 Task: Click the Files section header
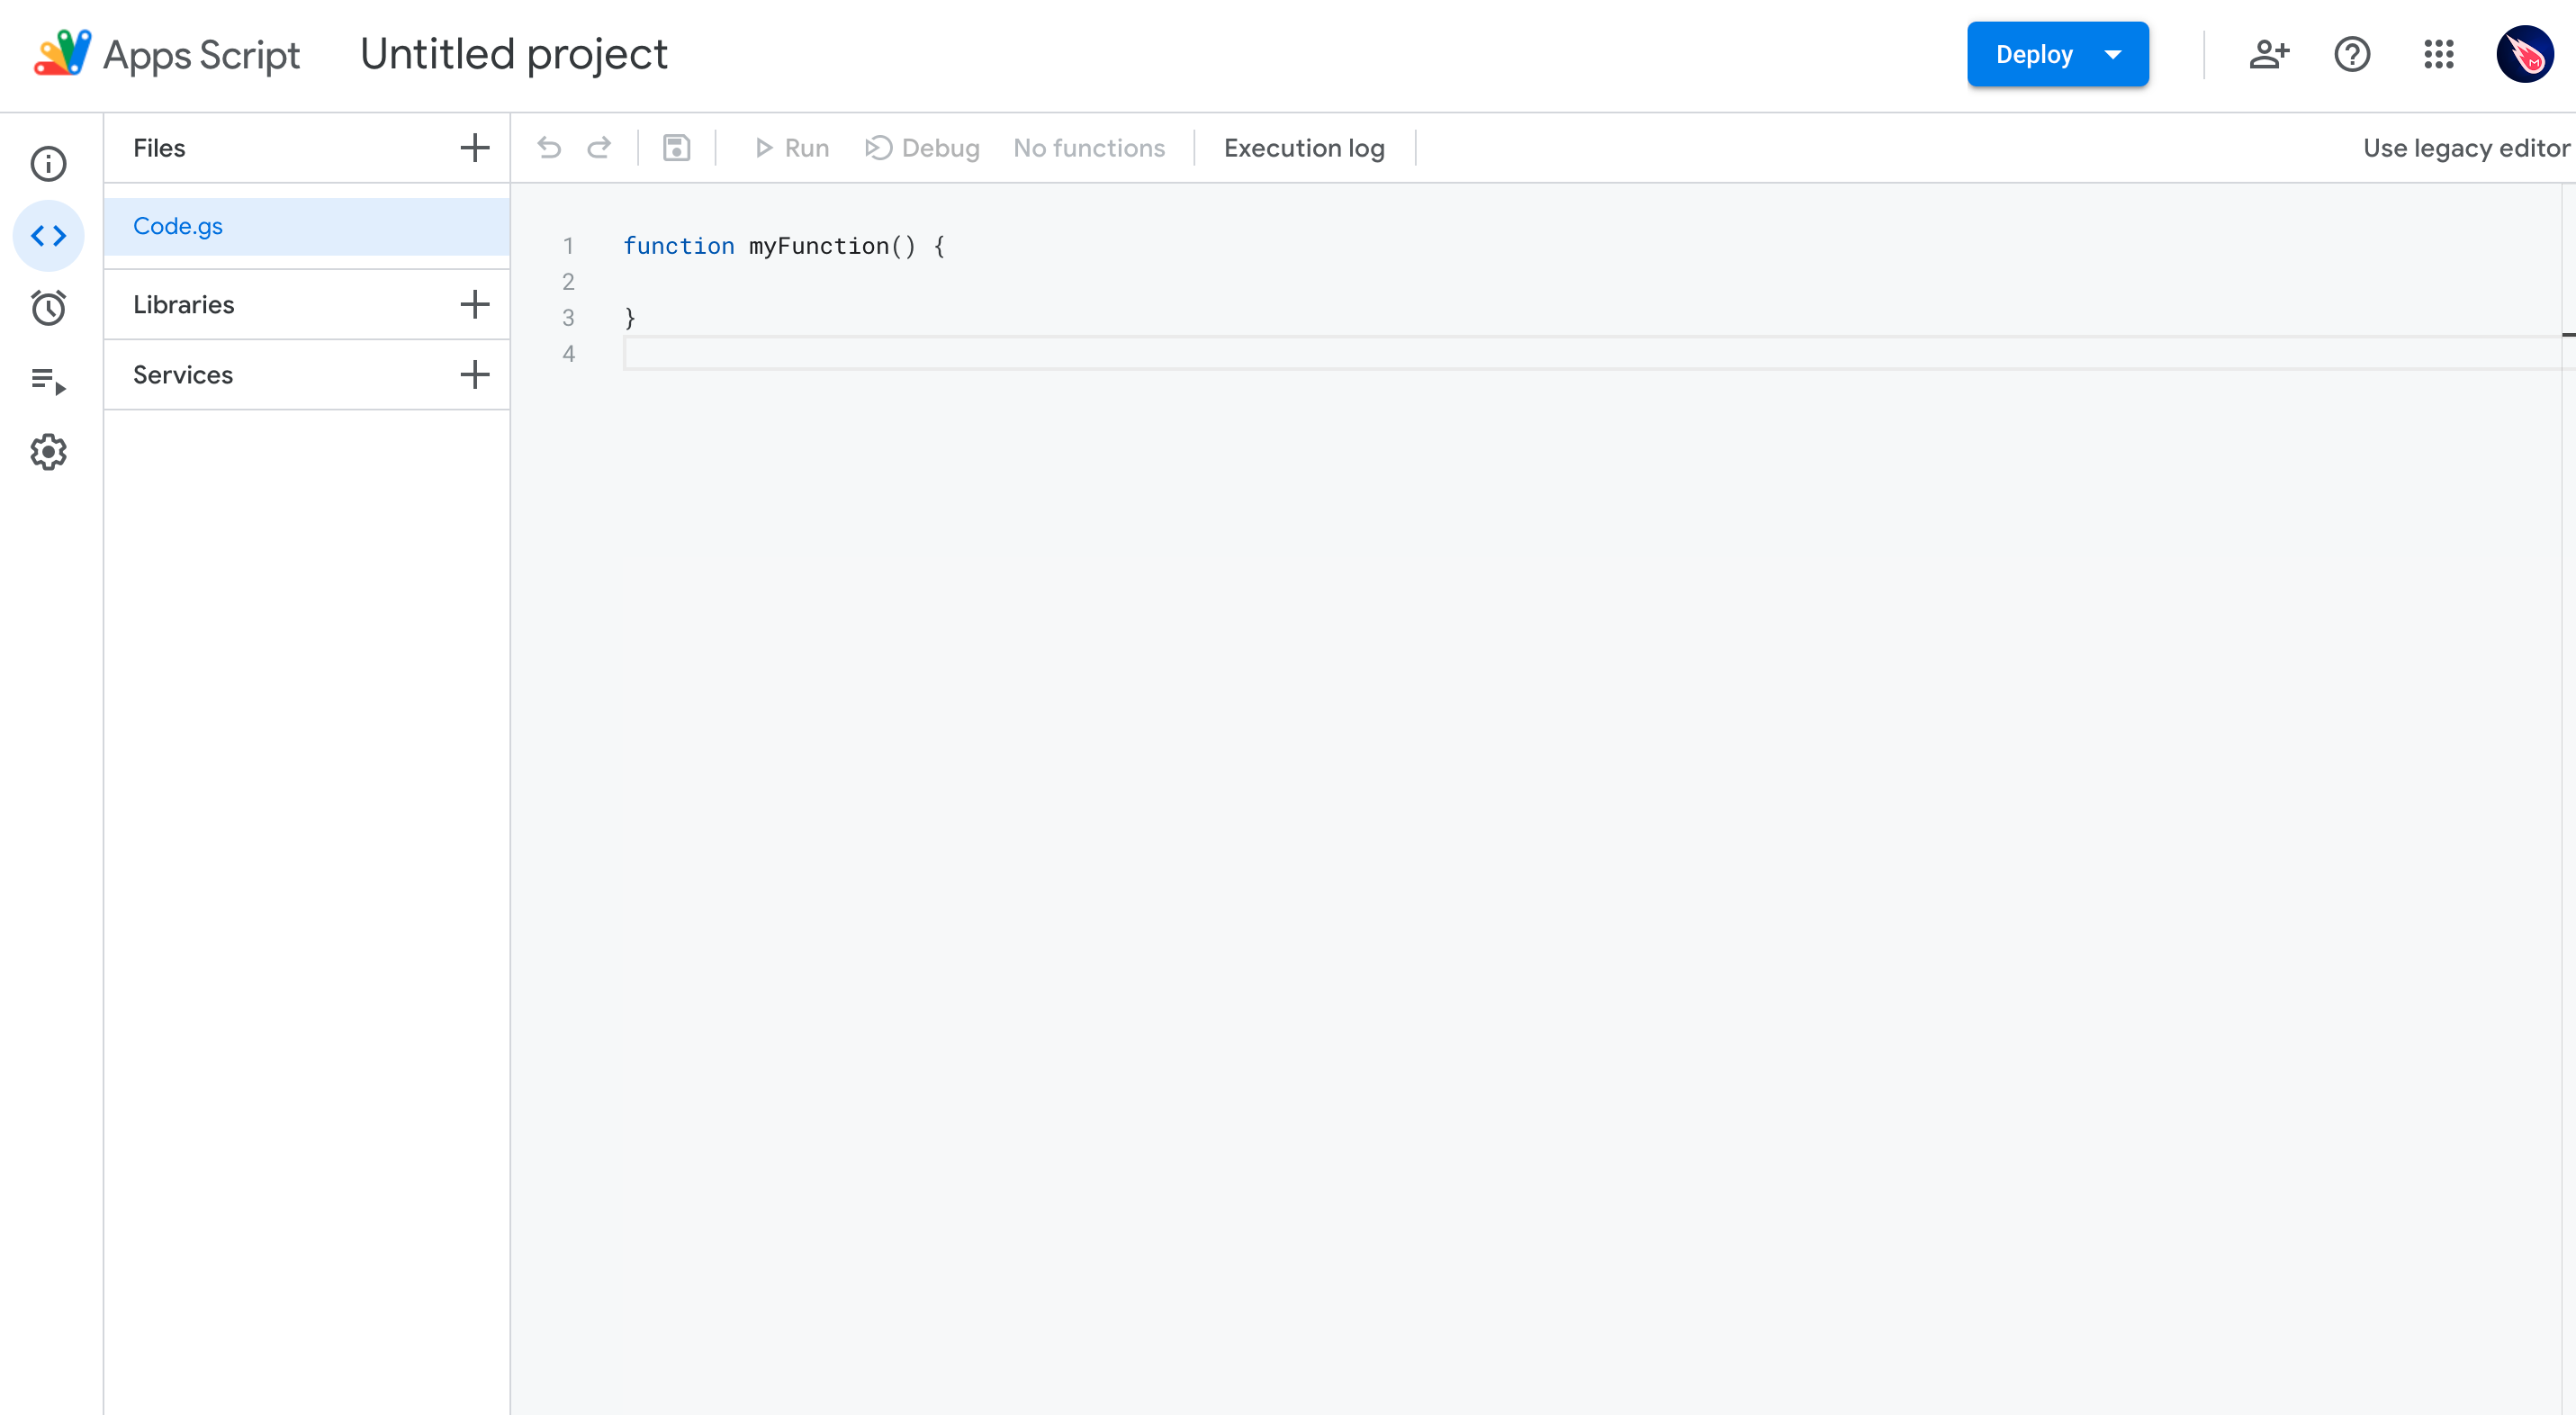159,148
